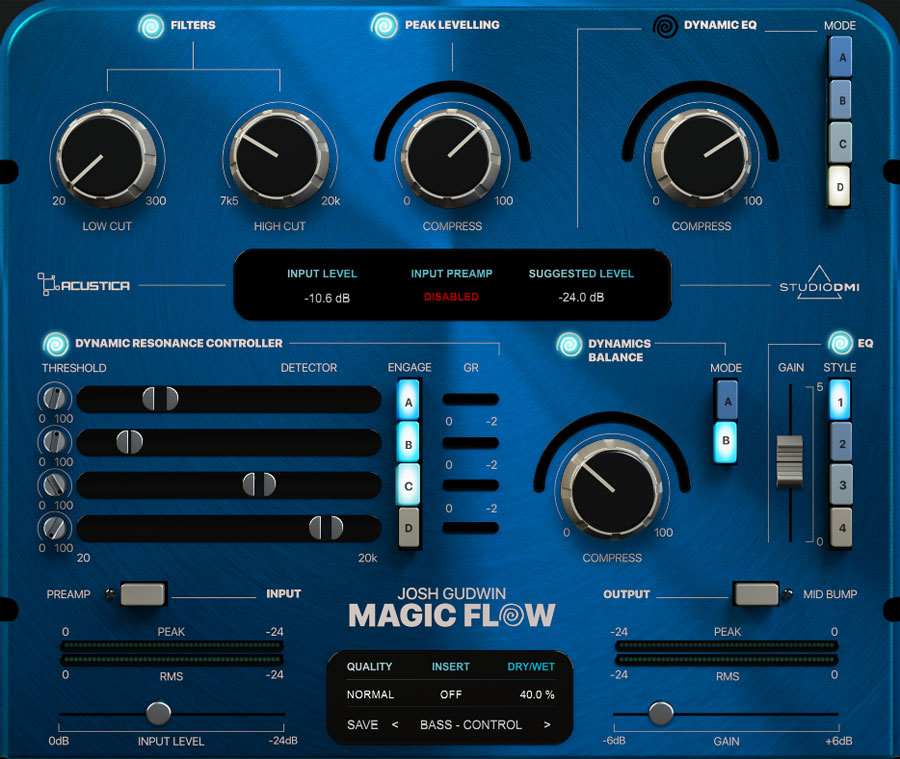900x759 pixels.
Task: Click band D threshold mini knob
Action: [55, 527]
